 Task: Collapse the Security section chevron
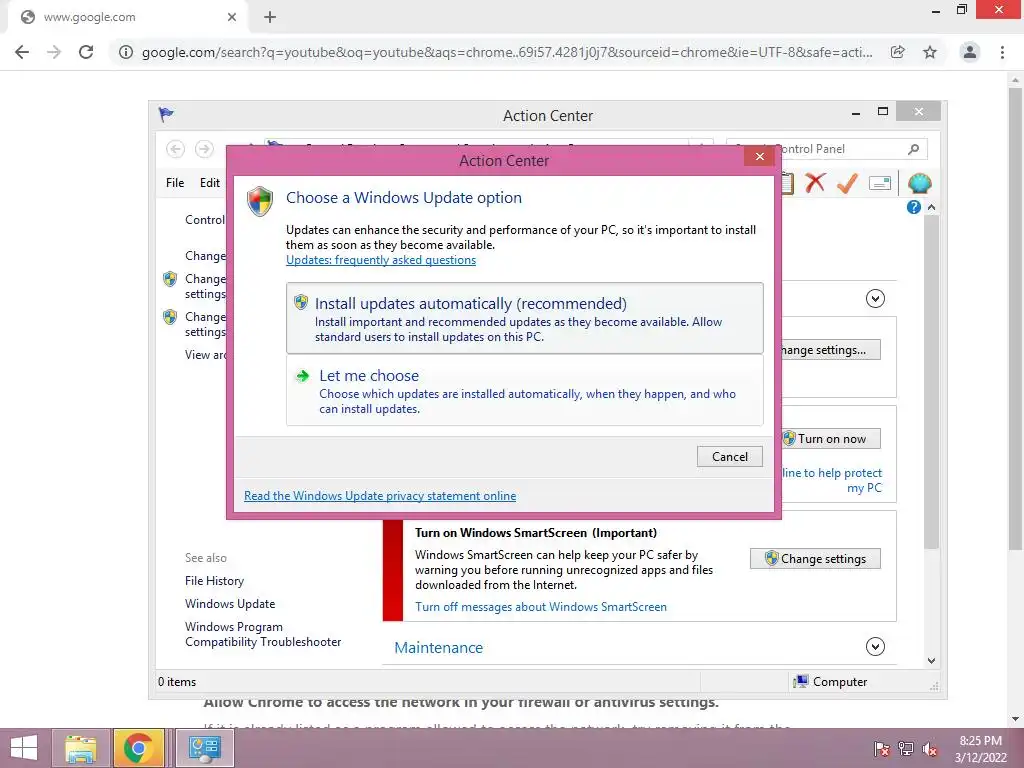click(875, 298)
